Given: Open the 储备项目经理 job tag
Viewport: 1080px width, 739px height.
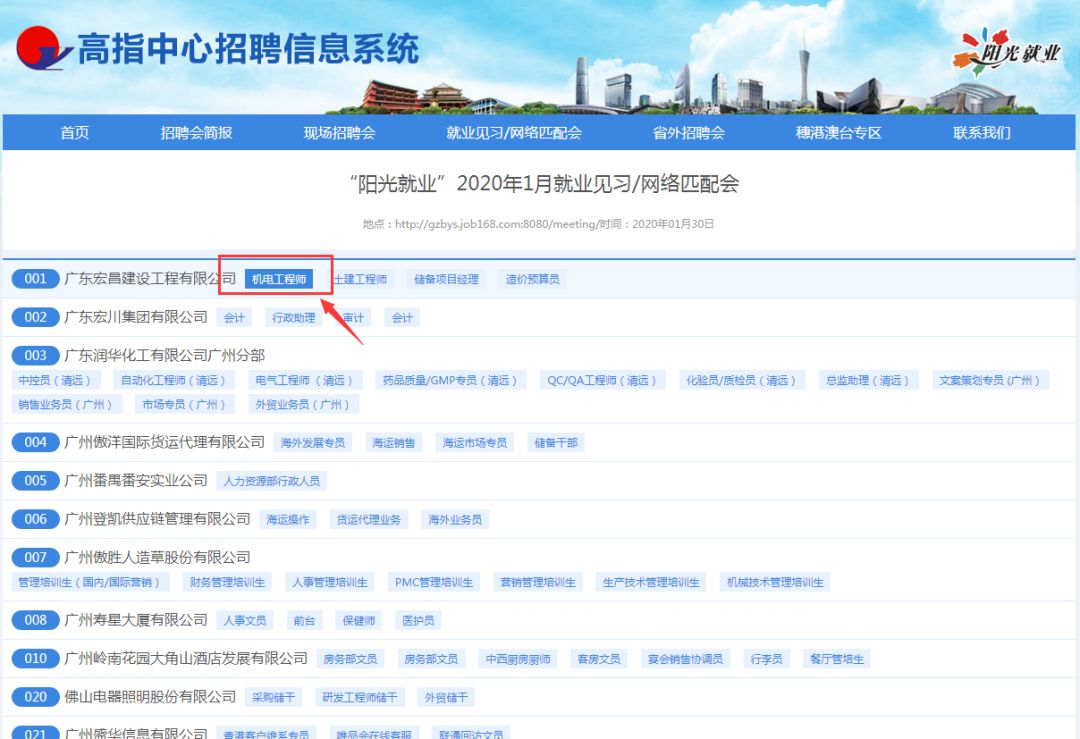Looking at the screenshot, I should coord(446,279).
